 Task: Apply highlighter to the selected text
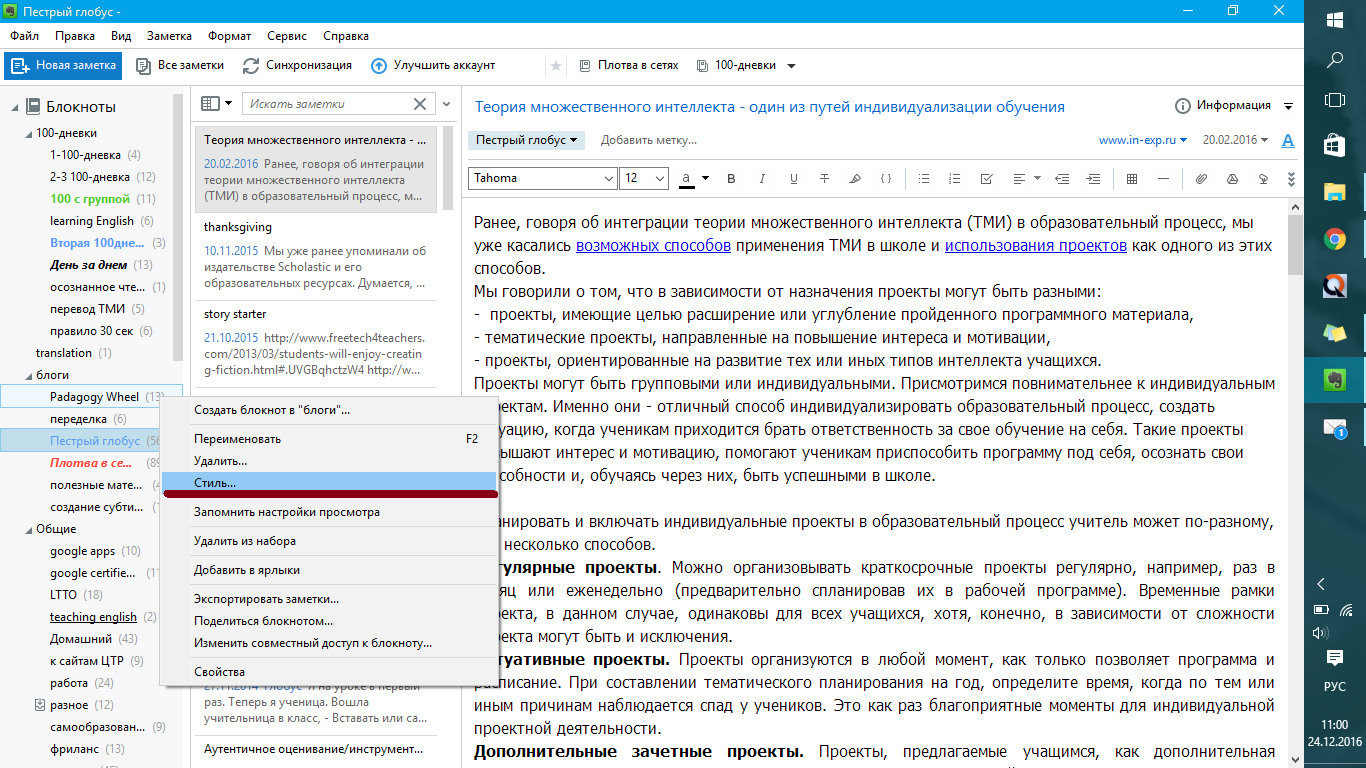click(x=855, y=179)
